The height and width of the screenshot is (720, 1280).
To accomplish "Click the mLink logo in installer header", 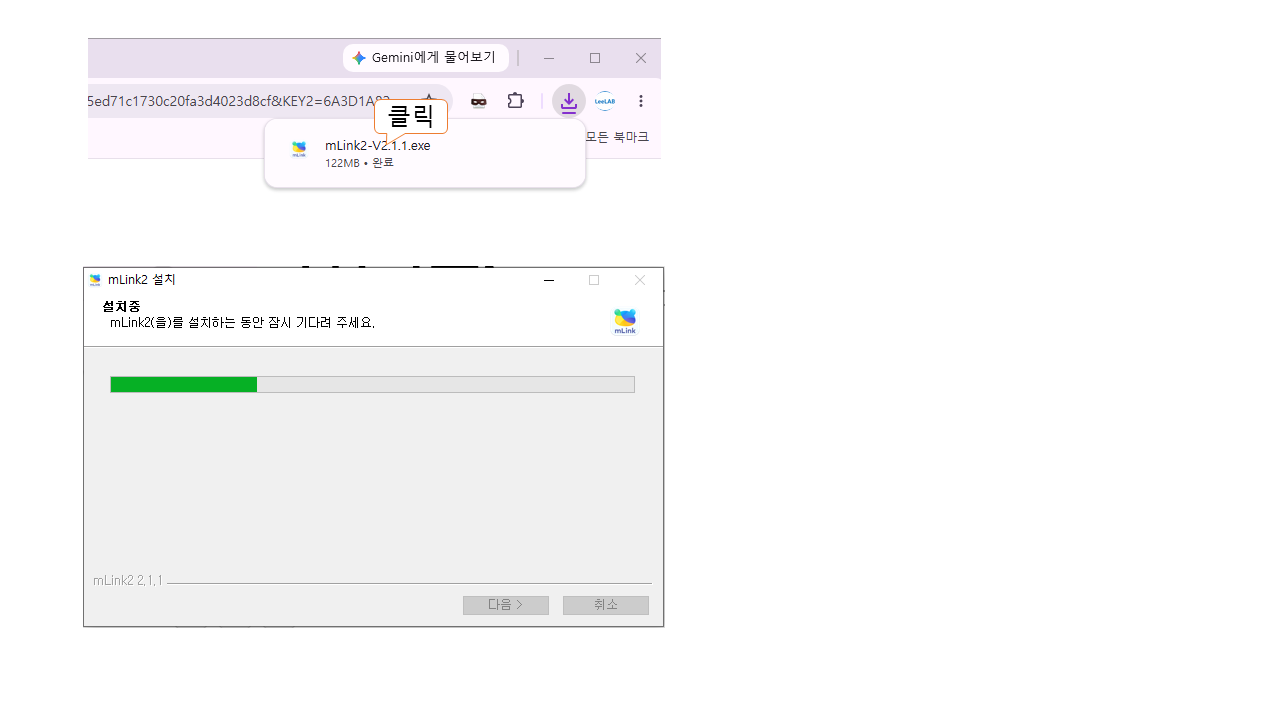I will point(625,321).
